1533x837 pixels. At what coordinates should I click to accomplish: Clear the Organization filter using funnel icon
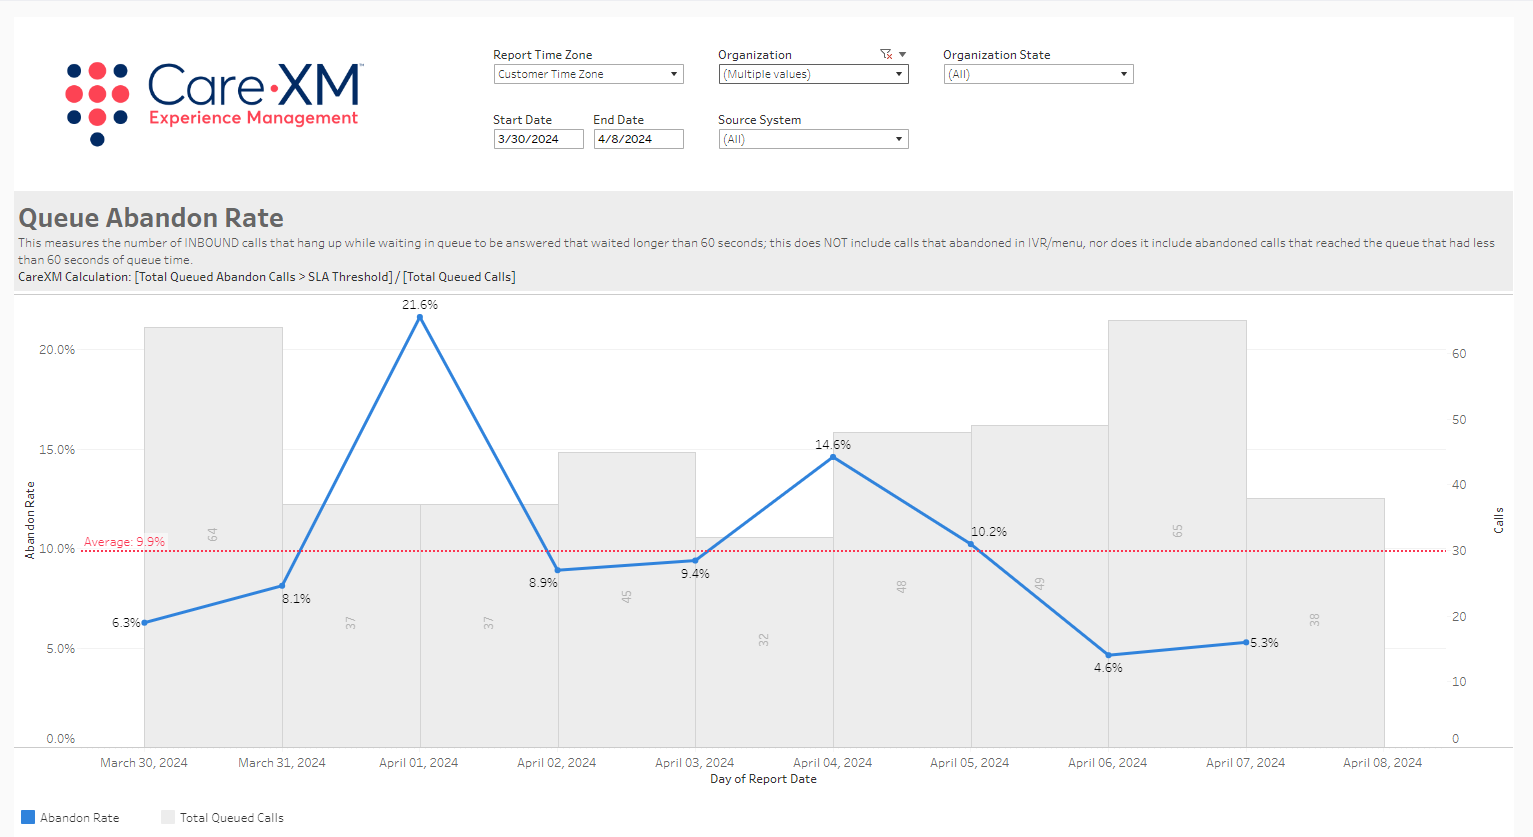tap(885, 55)
